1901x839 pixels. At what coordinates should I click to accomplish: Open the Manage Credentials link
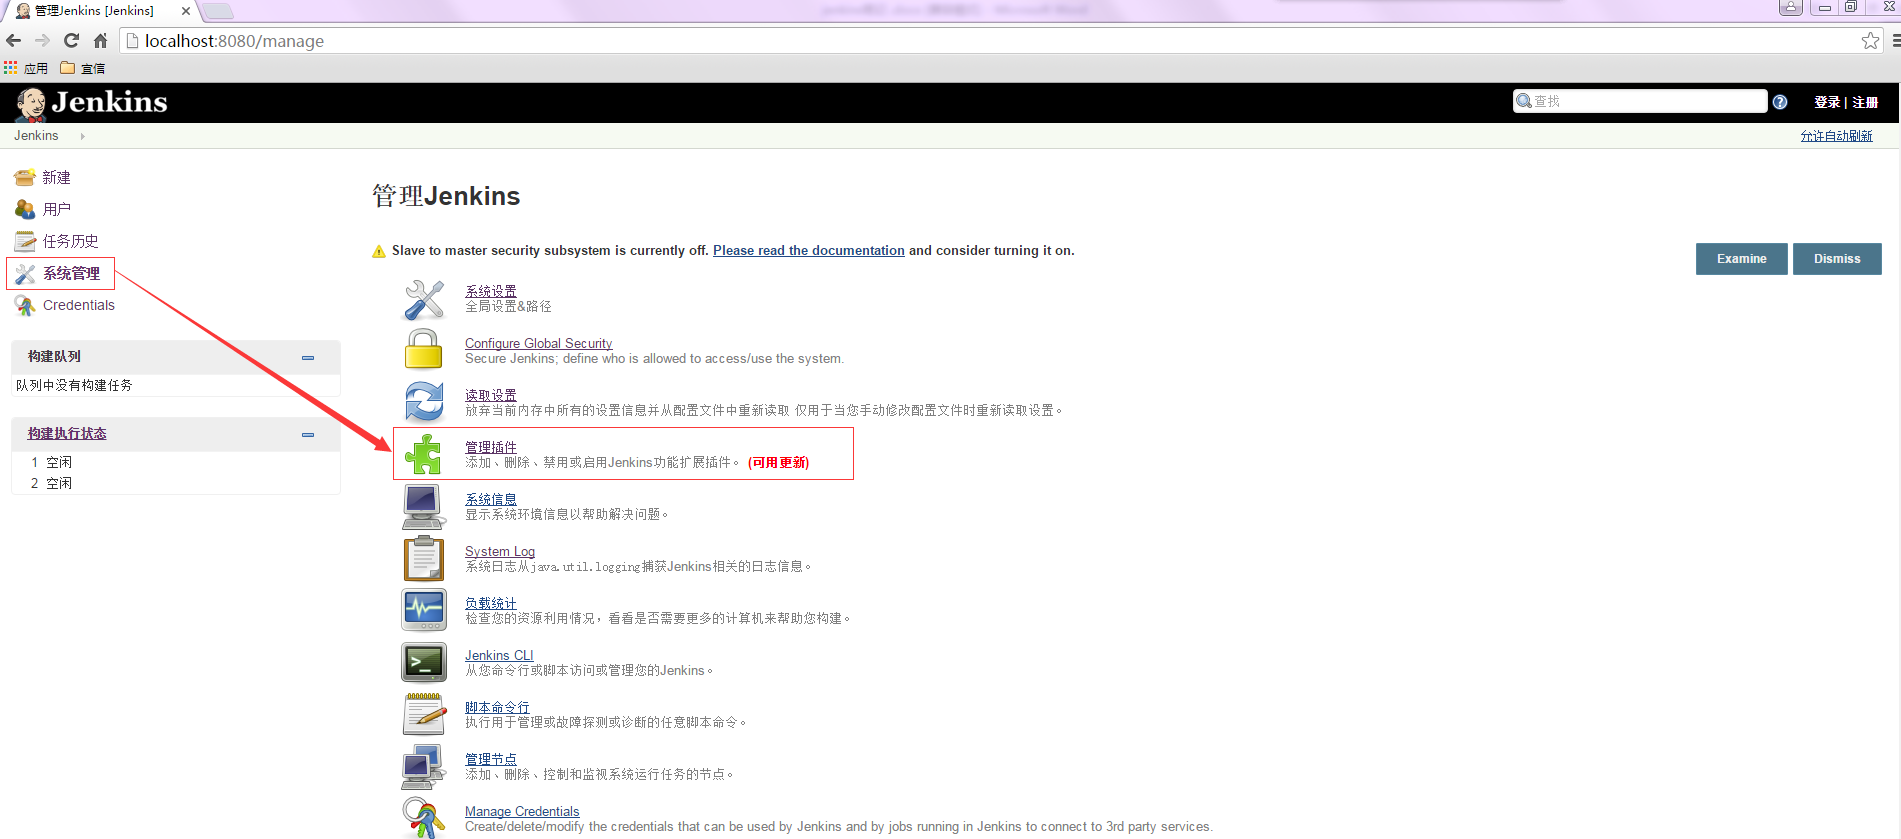(522, 811)
